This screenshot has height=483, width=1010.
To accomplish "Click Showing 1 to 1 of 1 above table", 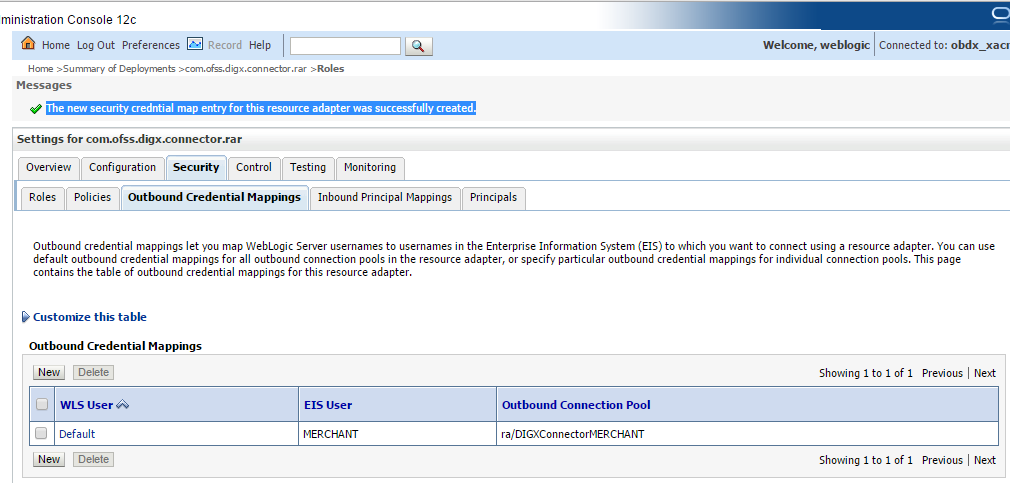I will point(866,373).
